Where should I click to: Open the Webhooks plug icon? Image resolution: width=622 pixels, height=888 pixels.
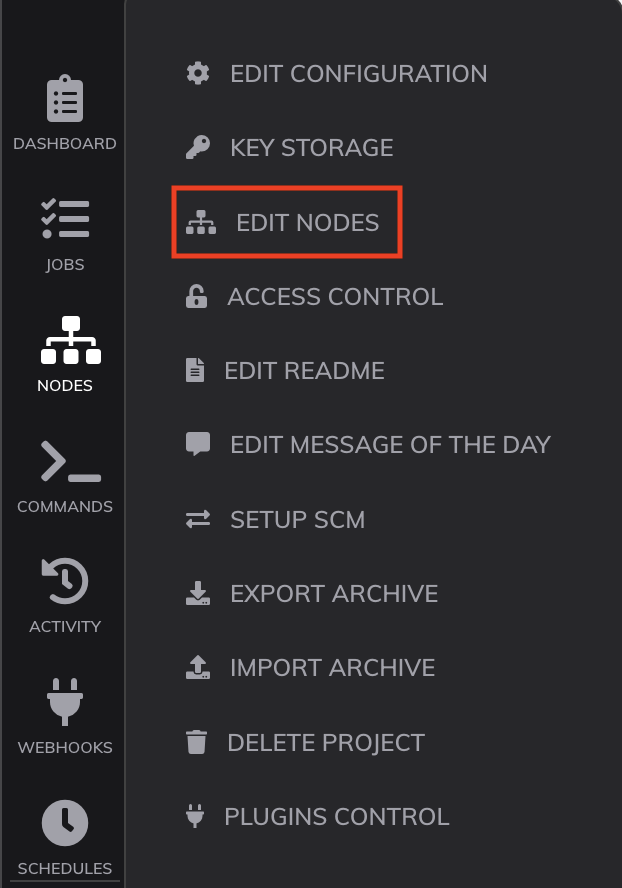point(65,702)
